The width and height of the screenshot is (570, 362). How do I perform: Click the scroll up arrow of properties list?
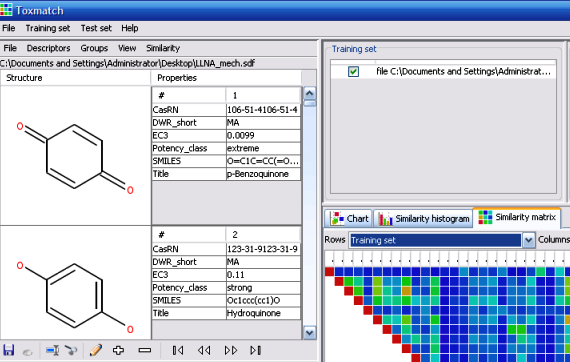[x=309, y=93]
